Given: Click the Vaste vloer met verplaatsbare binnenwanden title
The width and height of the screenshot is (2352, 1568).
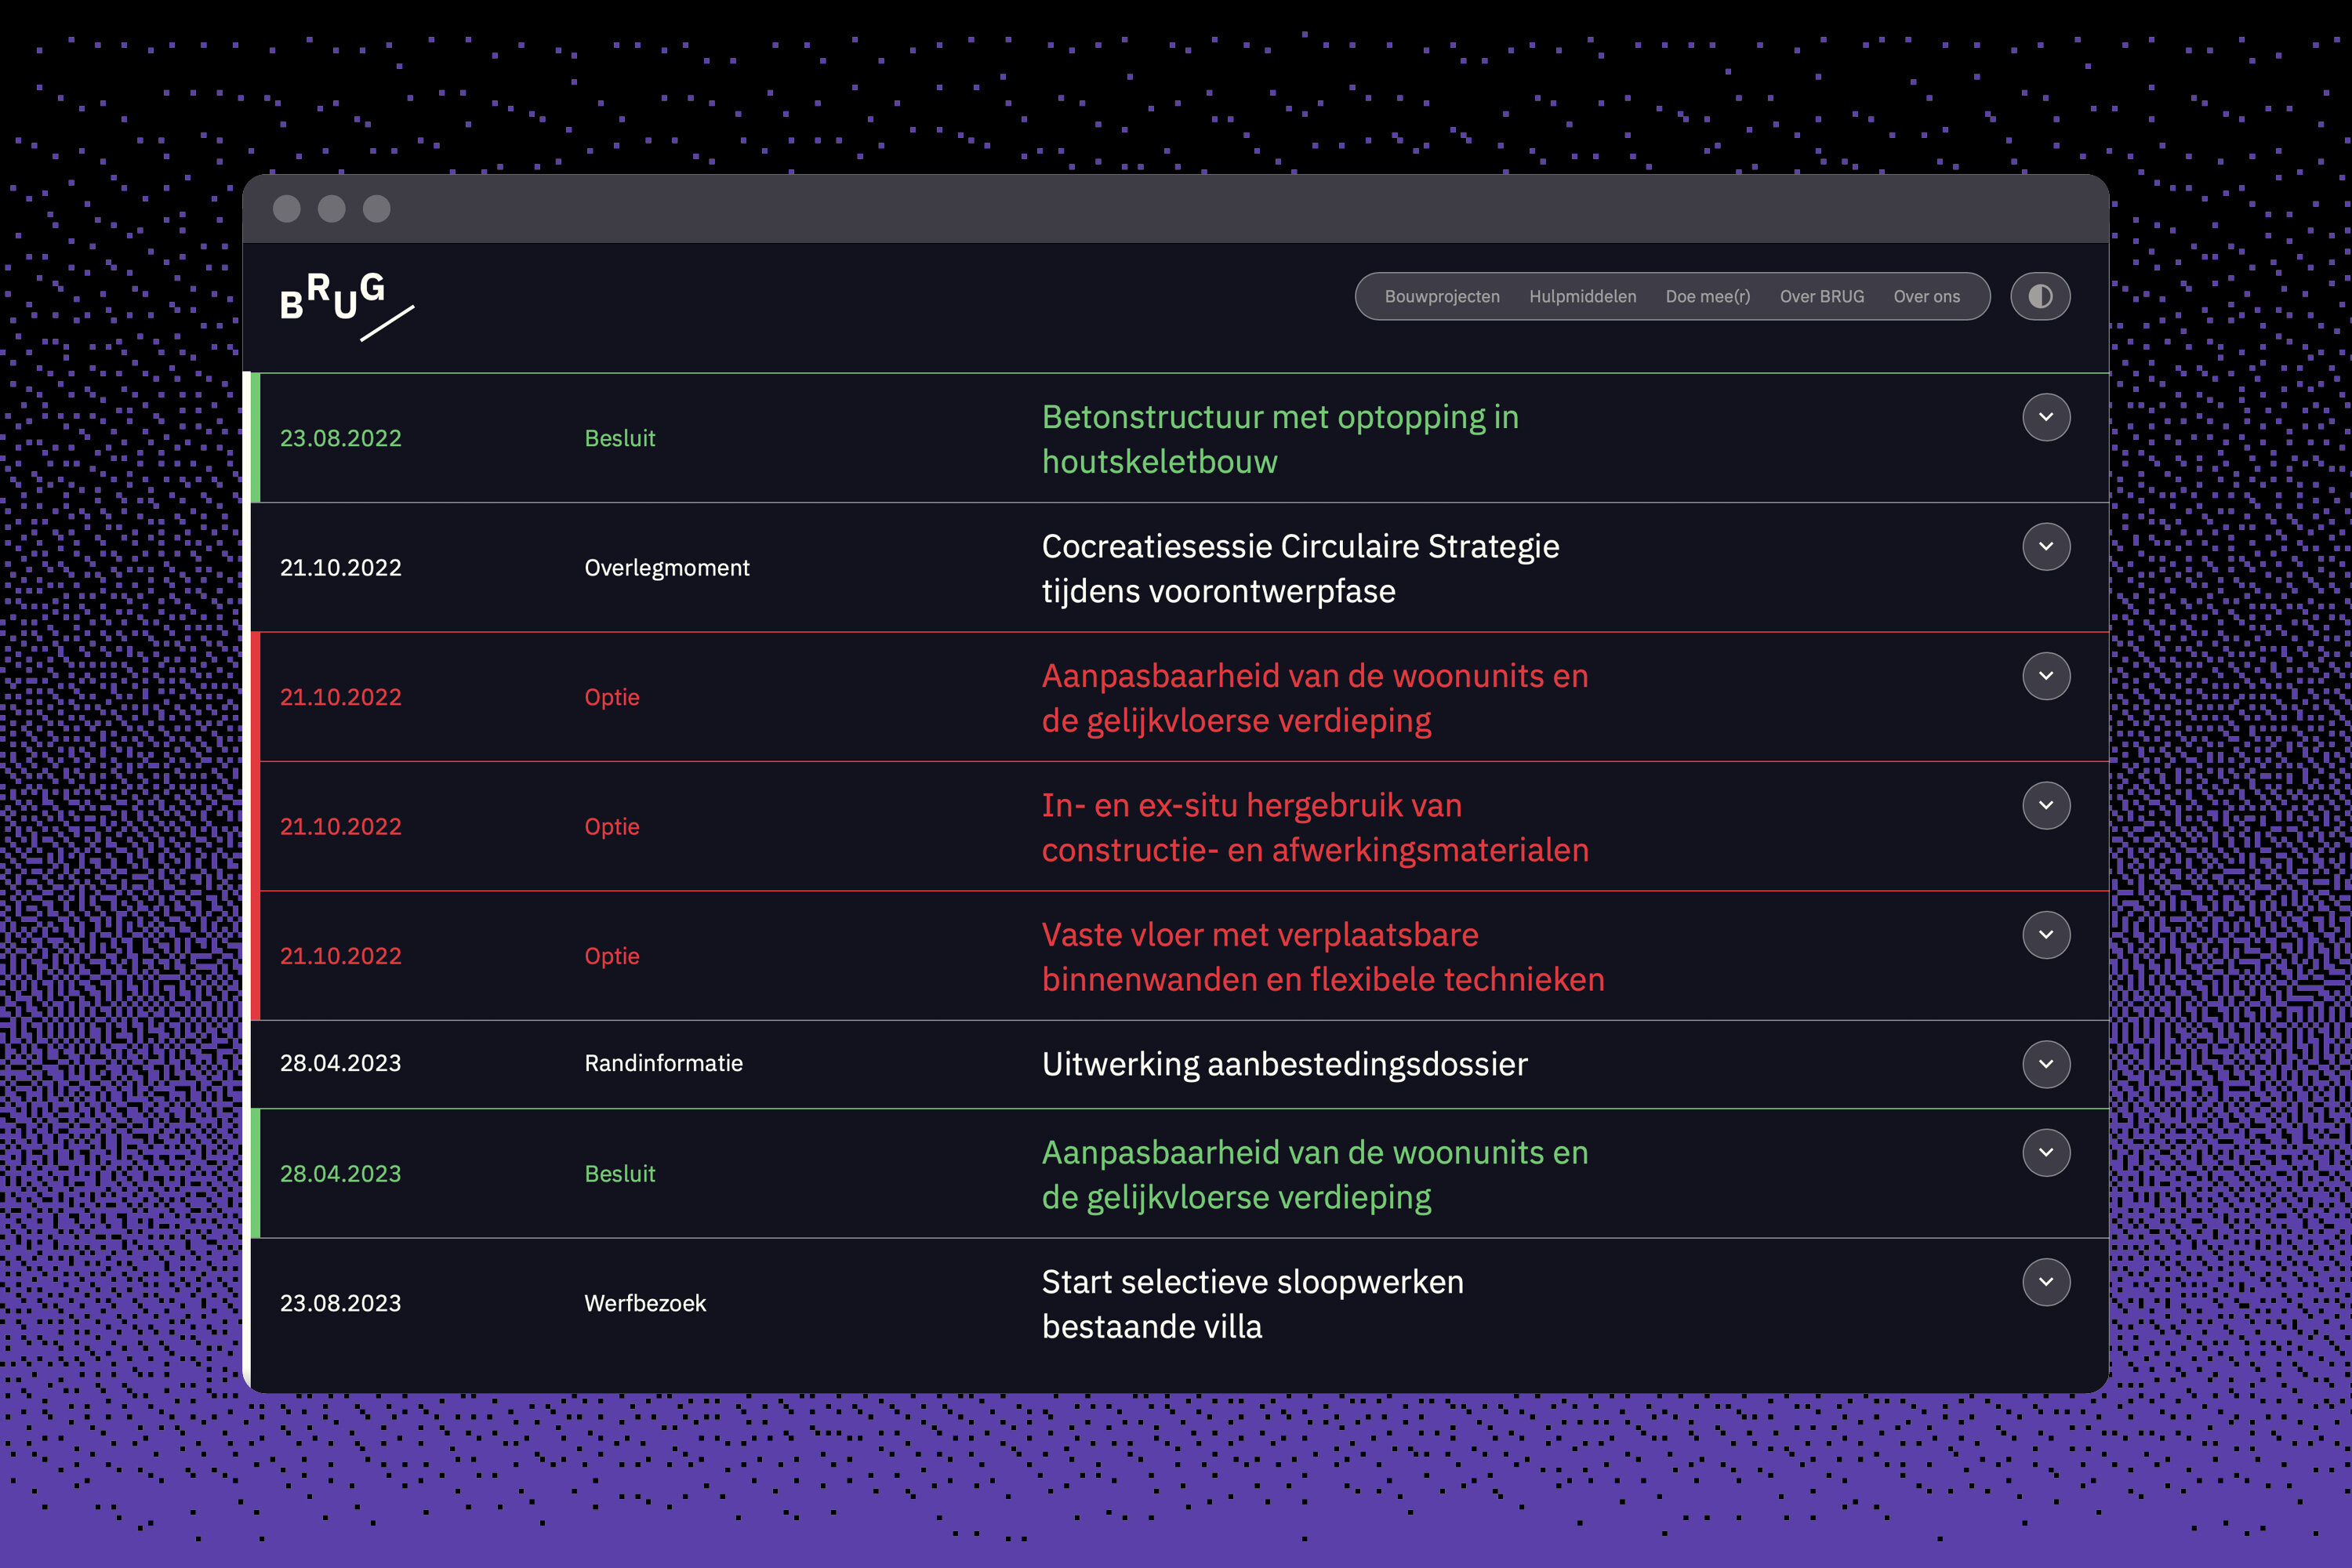Looking at the screenshot, I should pyautogui.click(x=1323, y=956).
